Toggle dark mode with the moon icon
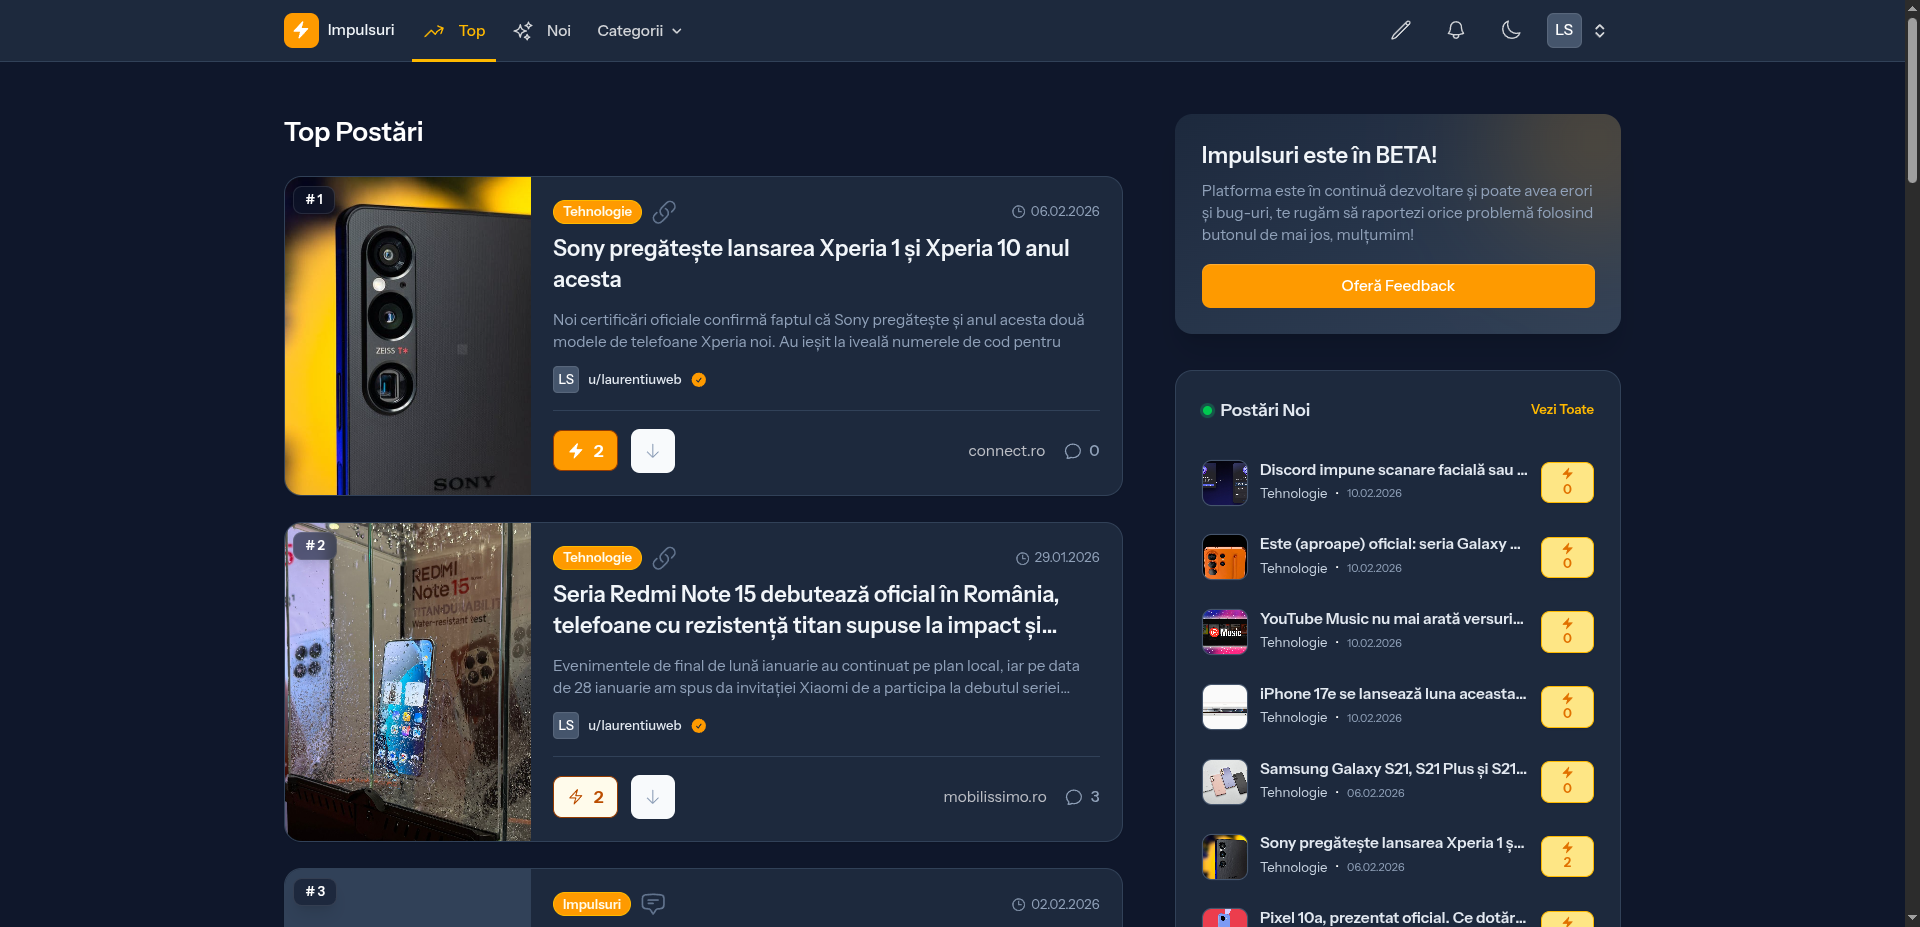The height and width of the screenshot is (927, 1920). coord(1511,30)
